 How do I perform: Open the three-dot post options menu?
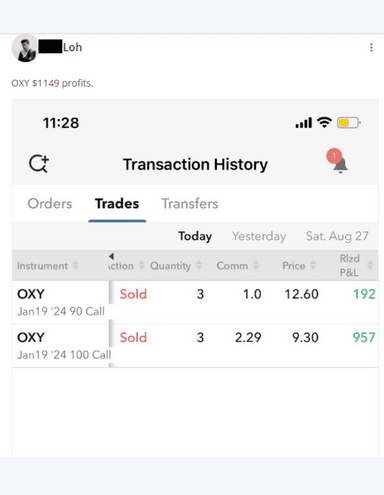tap(371, 48)
